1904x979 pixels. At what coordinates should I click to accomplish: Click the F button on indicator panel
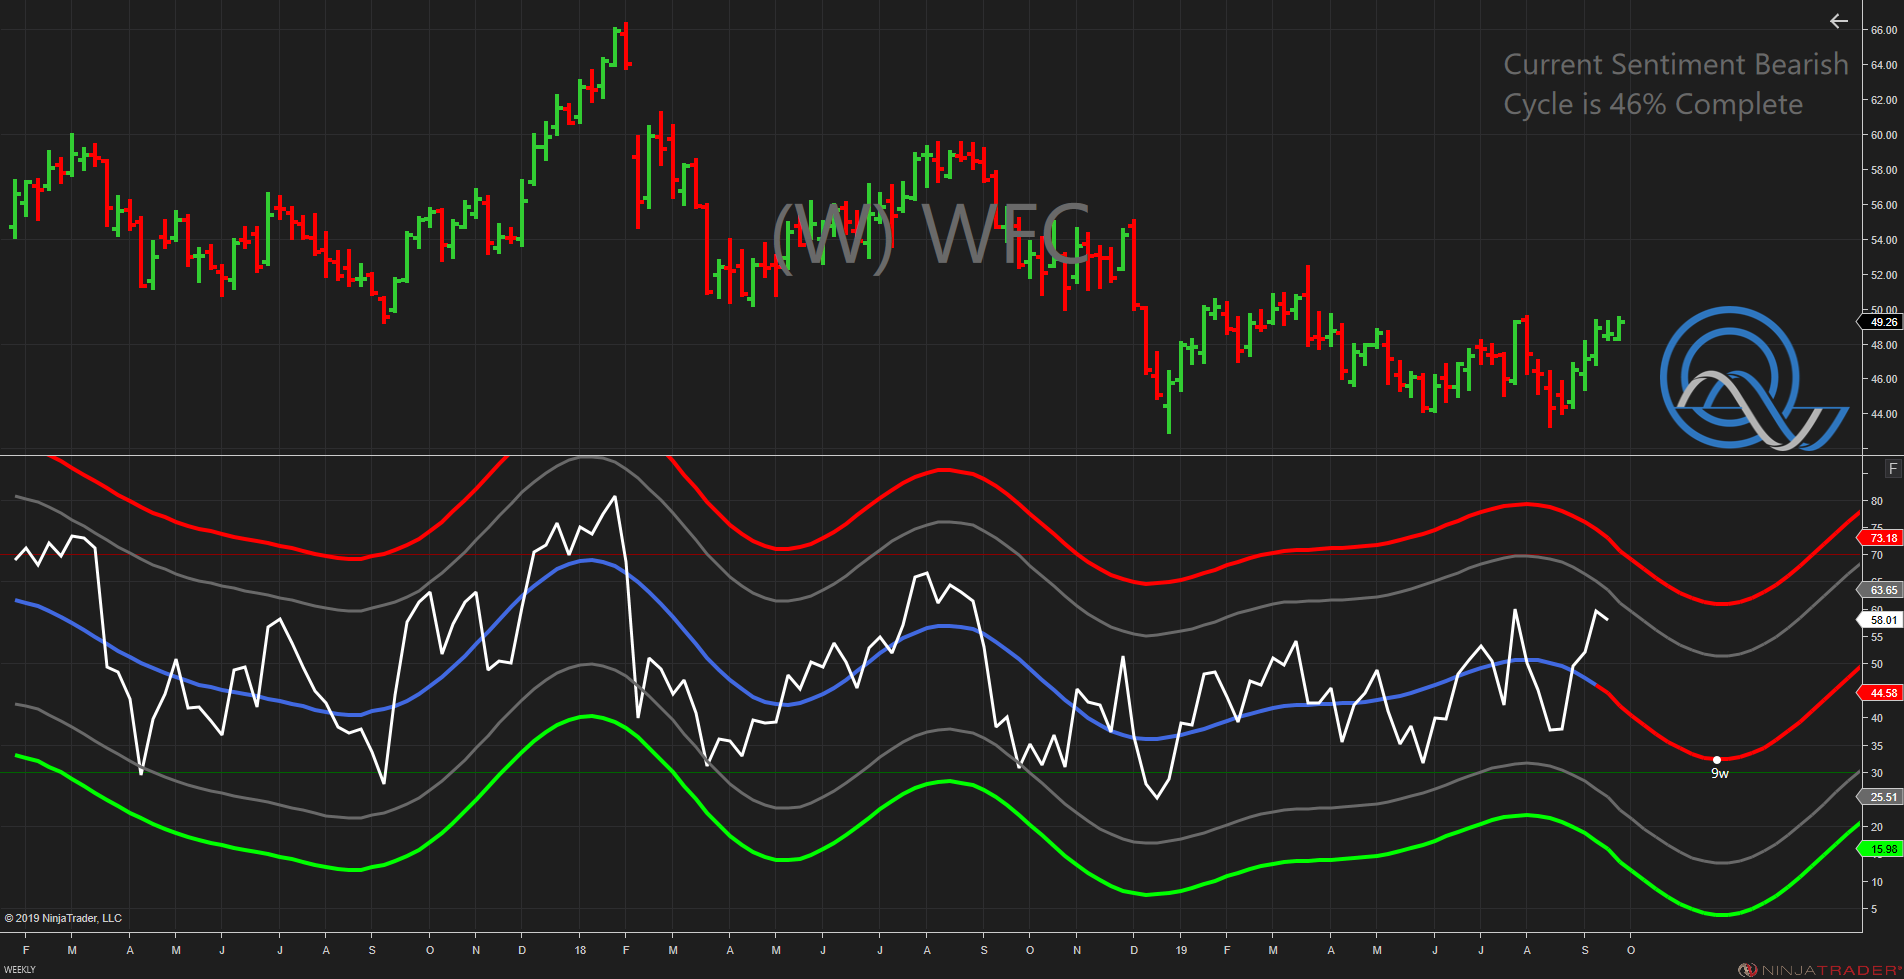click(1892, 469)
